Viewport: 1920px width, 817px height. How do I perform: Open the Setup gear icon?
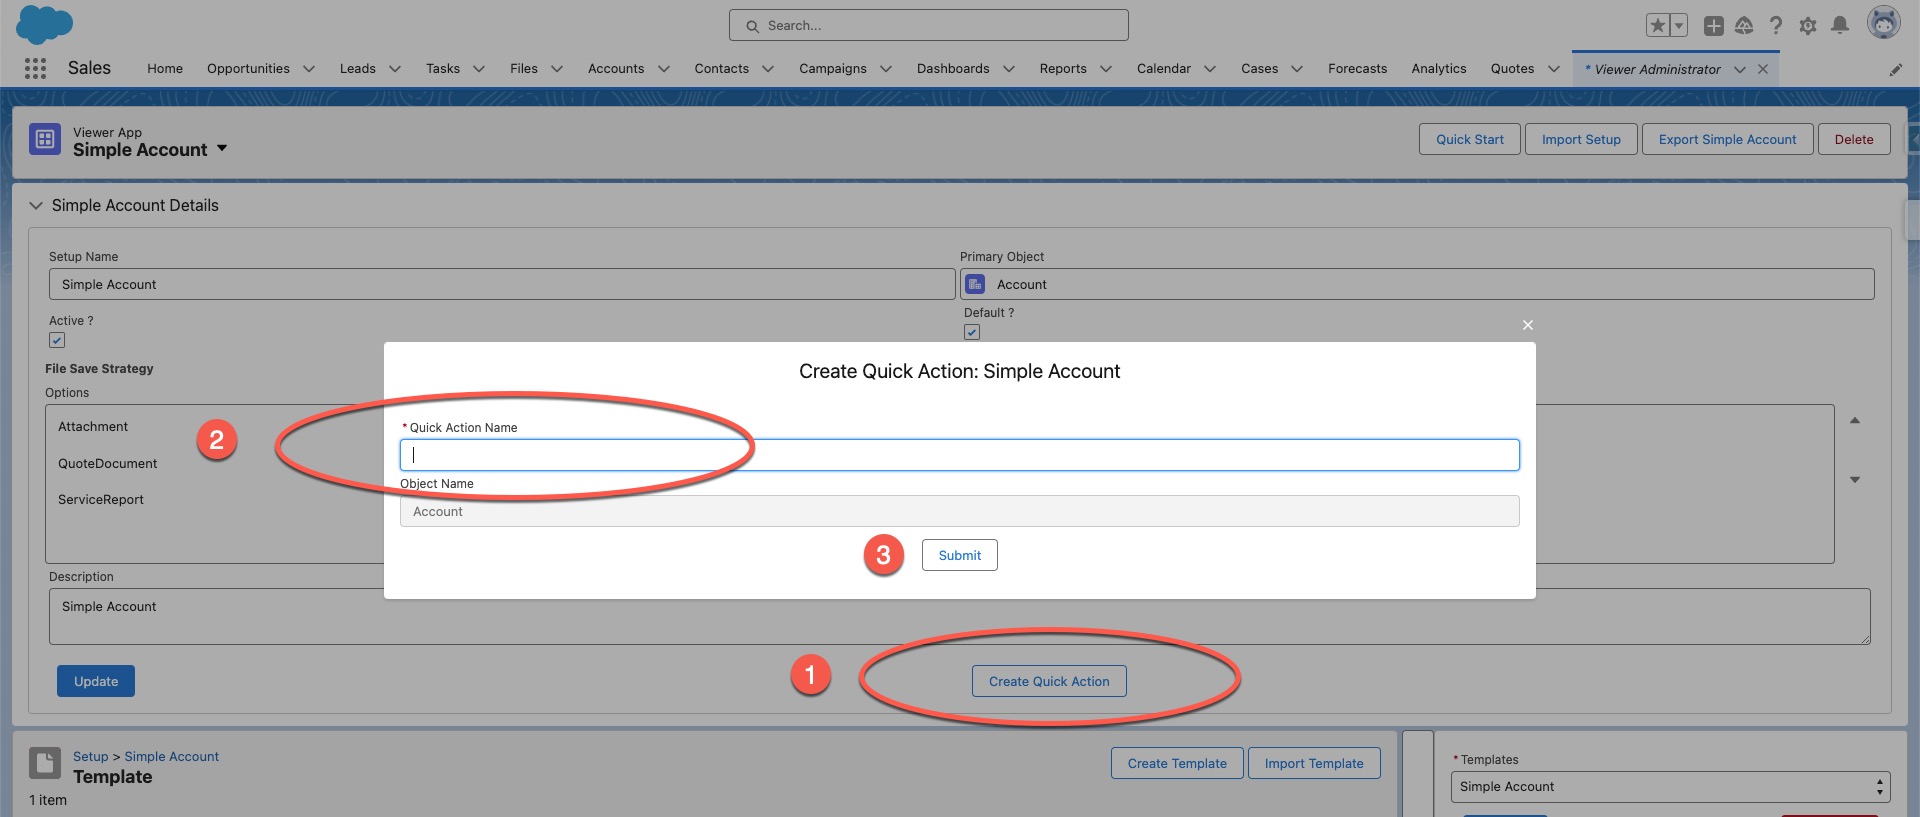1808,26
